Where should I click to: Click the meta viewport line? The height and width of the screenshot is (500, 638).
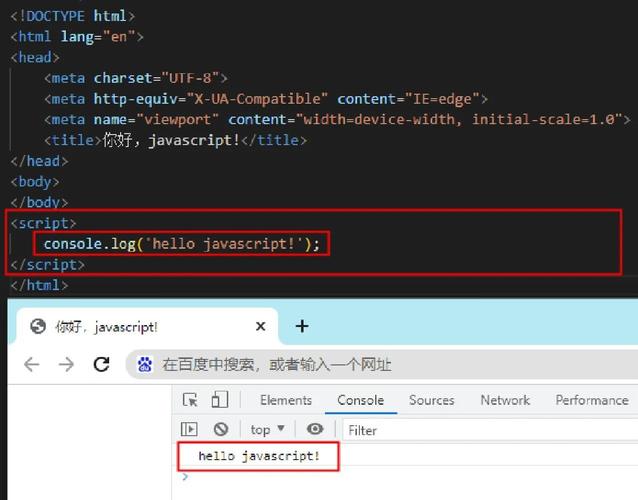click(337, 120)
